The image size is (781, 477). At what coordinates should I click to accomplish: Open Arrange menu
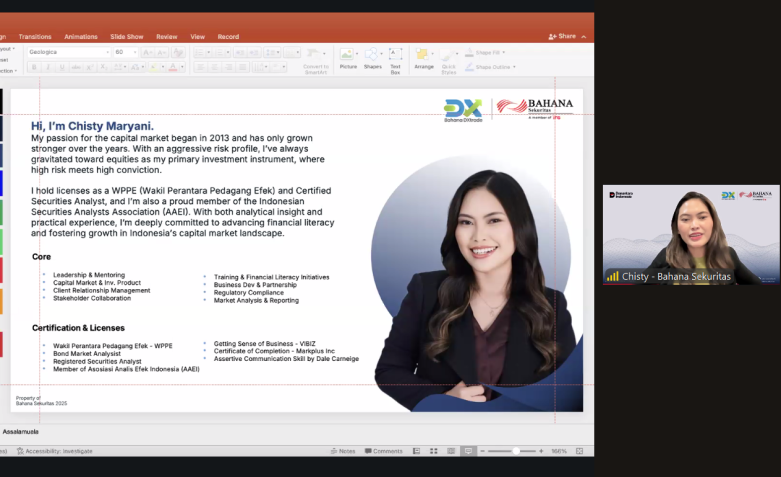click(x=424, y=59)
